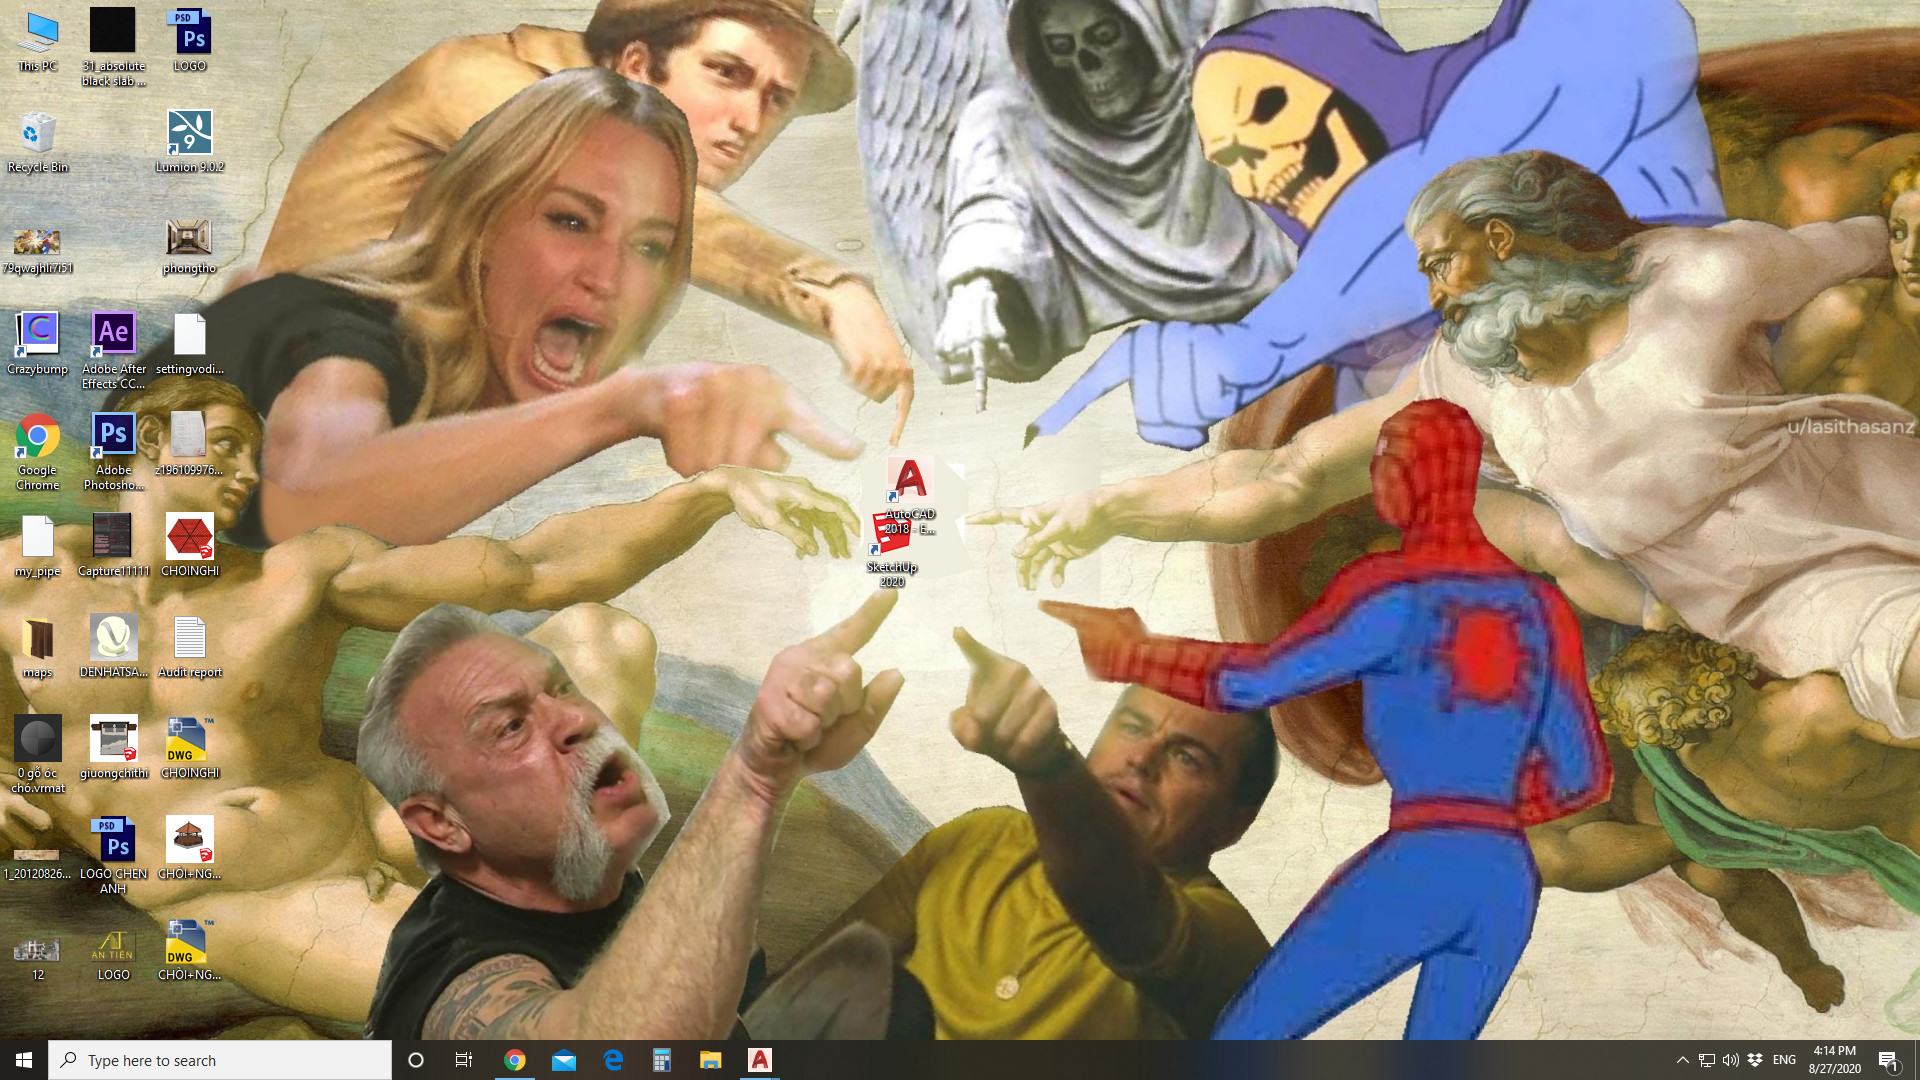Open the This PC desktop icon

point(38,42)
